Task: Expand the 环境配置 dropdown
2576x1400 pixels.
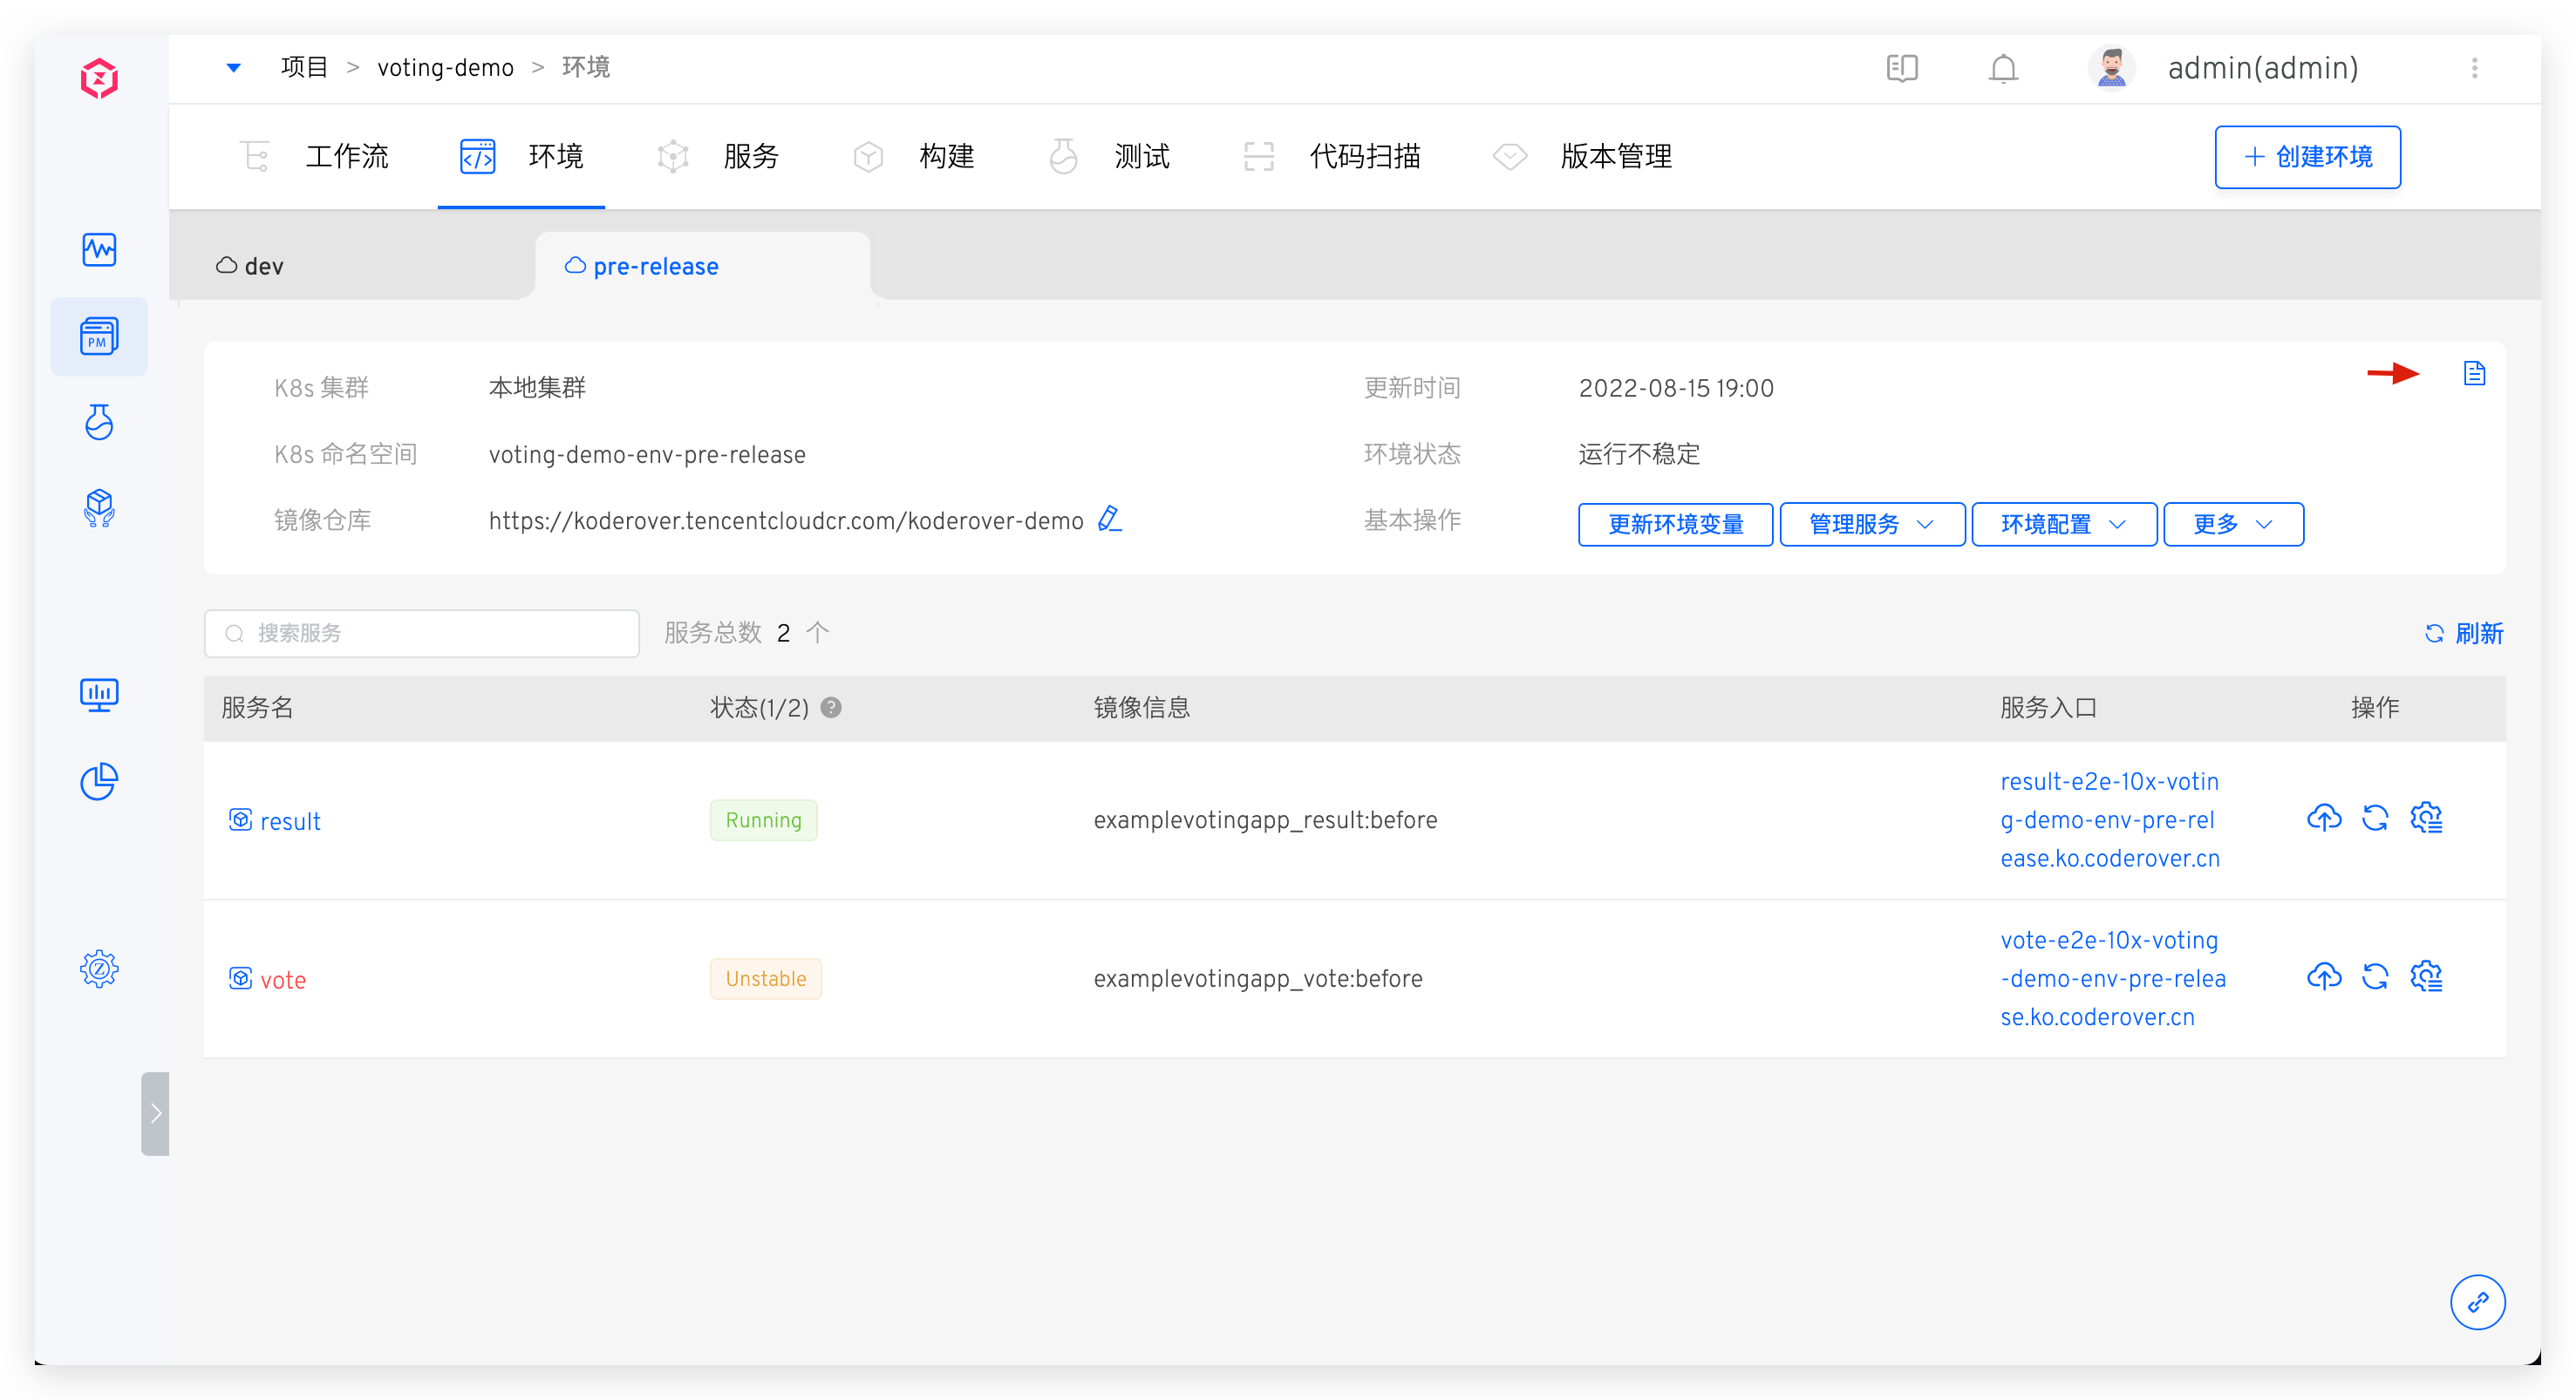Action: click(x=2063, y=524)
